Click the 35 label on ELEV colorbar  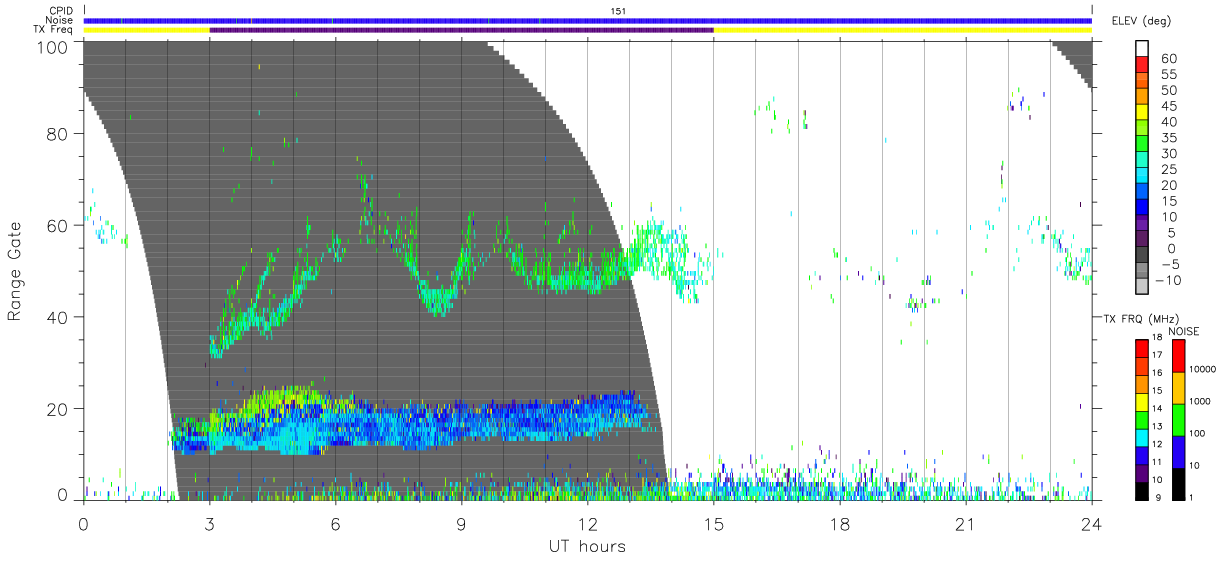(x=1169, y=138)
